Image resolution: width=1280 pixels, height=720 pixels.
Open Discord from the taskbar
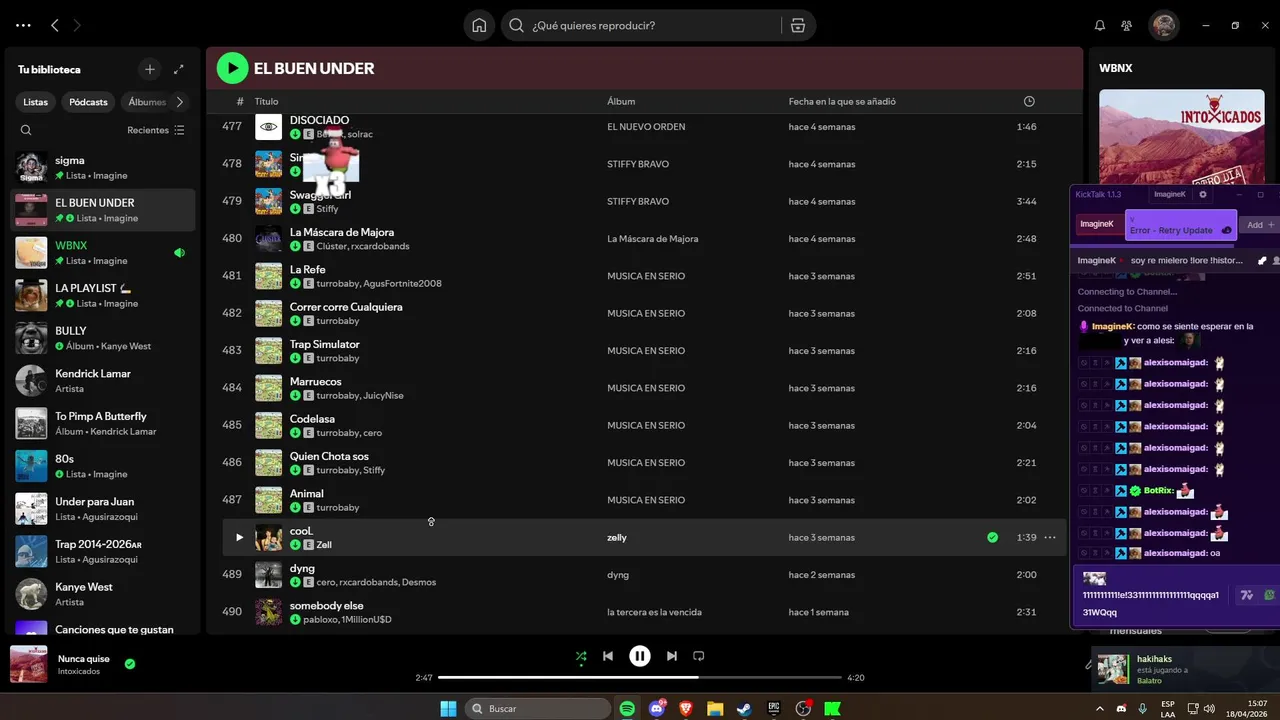click(x=657, y=708)
